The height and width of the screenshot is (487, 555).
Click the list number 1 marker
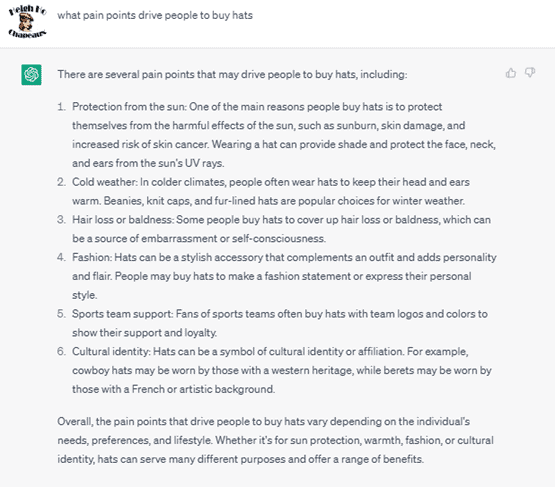pyautogui.click(x=61, y=107)
